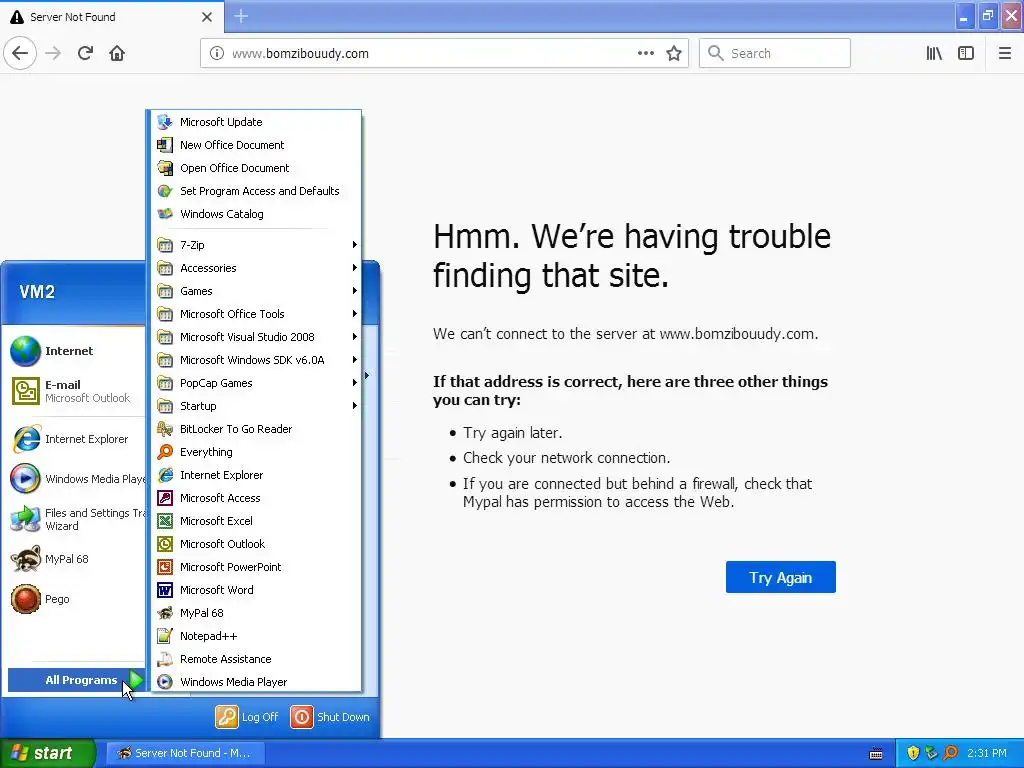Screen dimensions: 1024x768
Task: Open Internet pinned item in Start menu
Action: pyautogui.click(x=75, y=351)
